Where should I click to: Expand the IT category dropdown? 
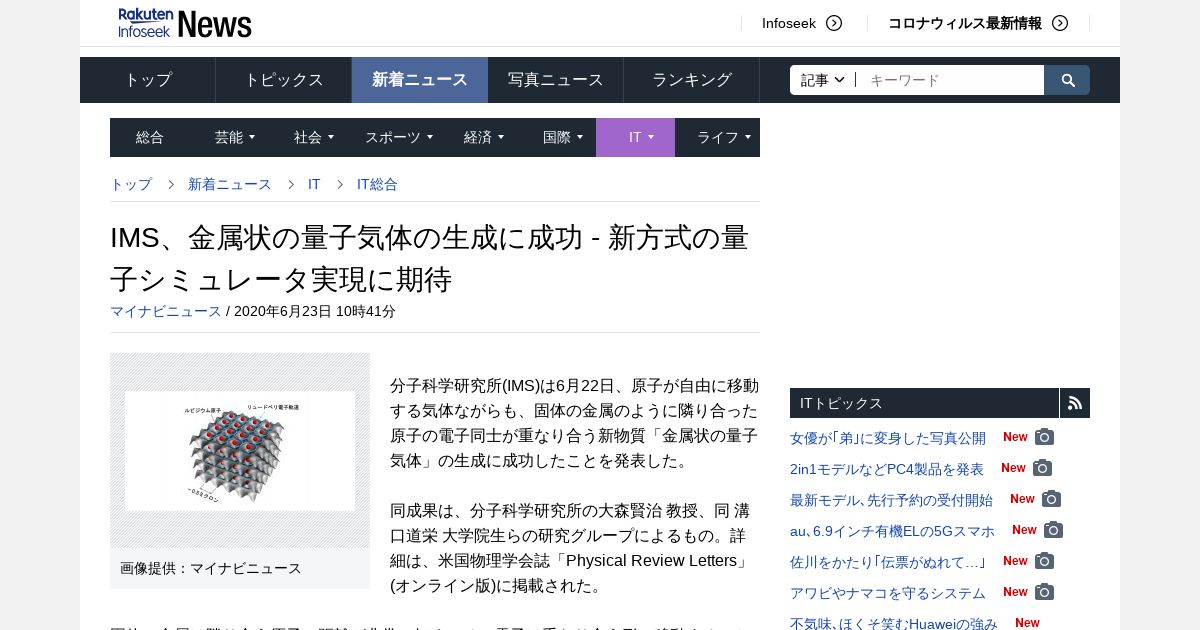click(x=651, y=137)
